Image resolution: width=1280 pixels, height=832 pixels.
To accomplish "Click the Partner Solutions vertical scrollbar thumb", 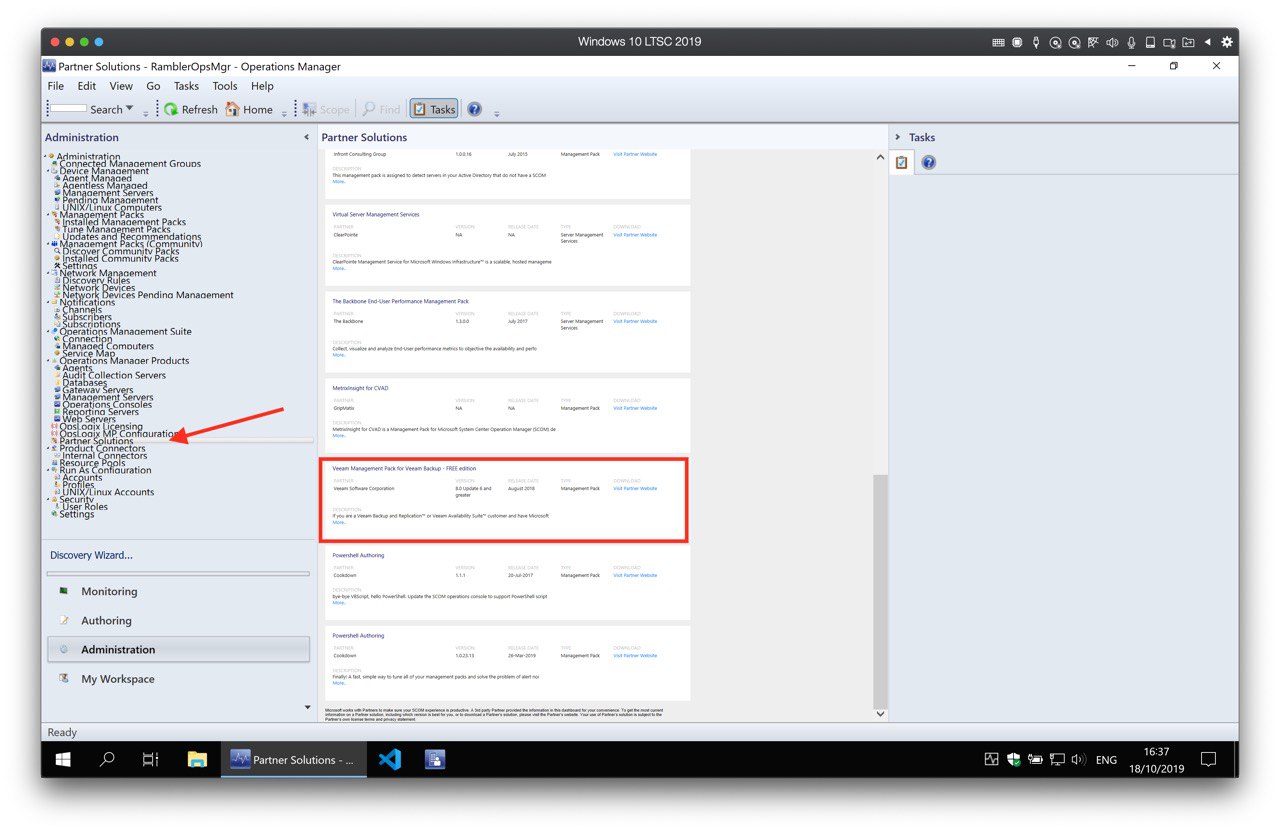I will click(x=880, y=590).
